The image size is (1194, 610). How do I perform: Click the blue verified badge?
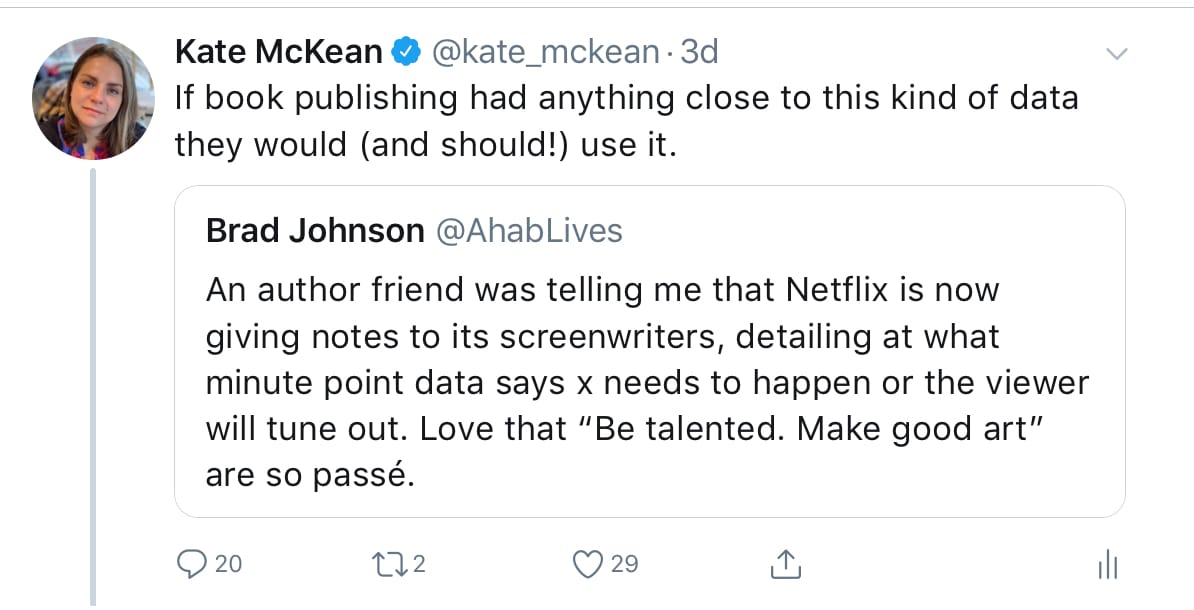point(406,51)
